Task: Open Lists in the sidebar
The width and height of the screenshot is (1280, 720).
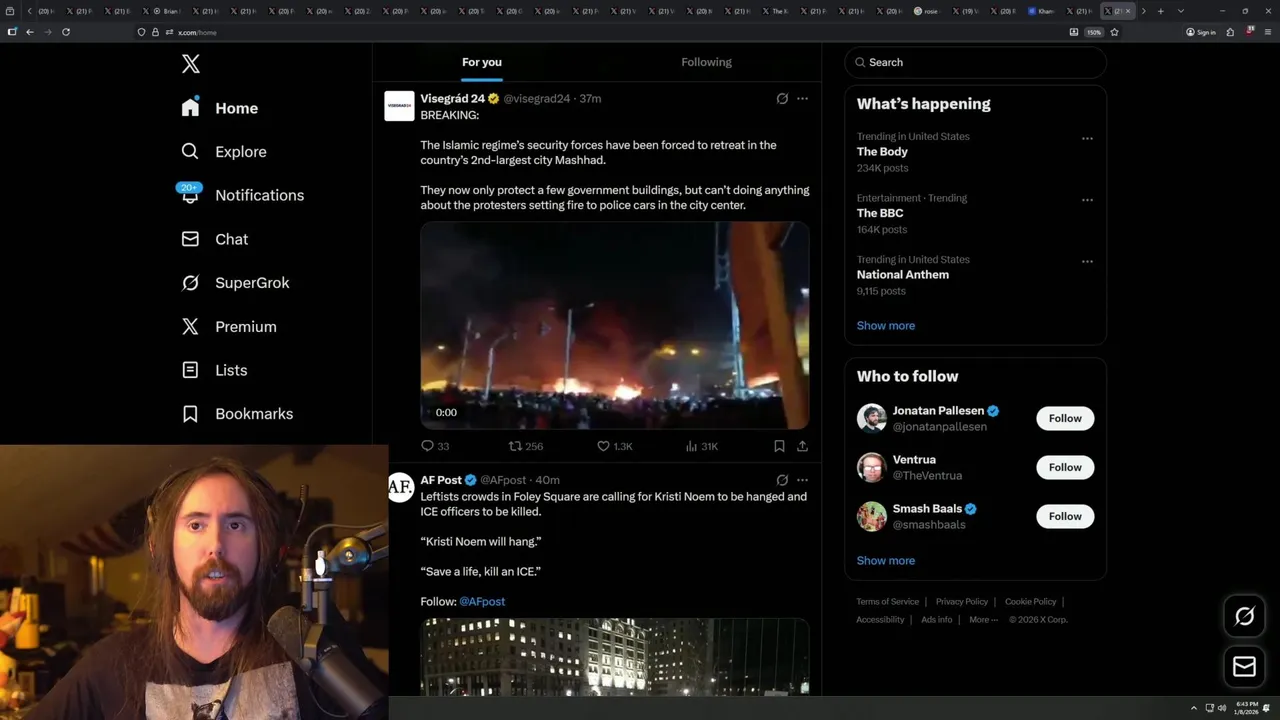Action: coord(214,370)
